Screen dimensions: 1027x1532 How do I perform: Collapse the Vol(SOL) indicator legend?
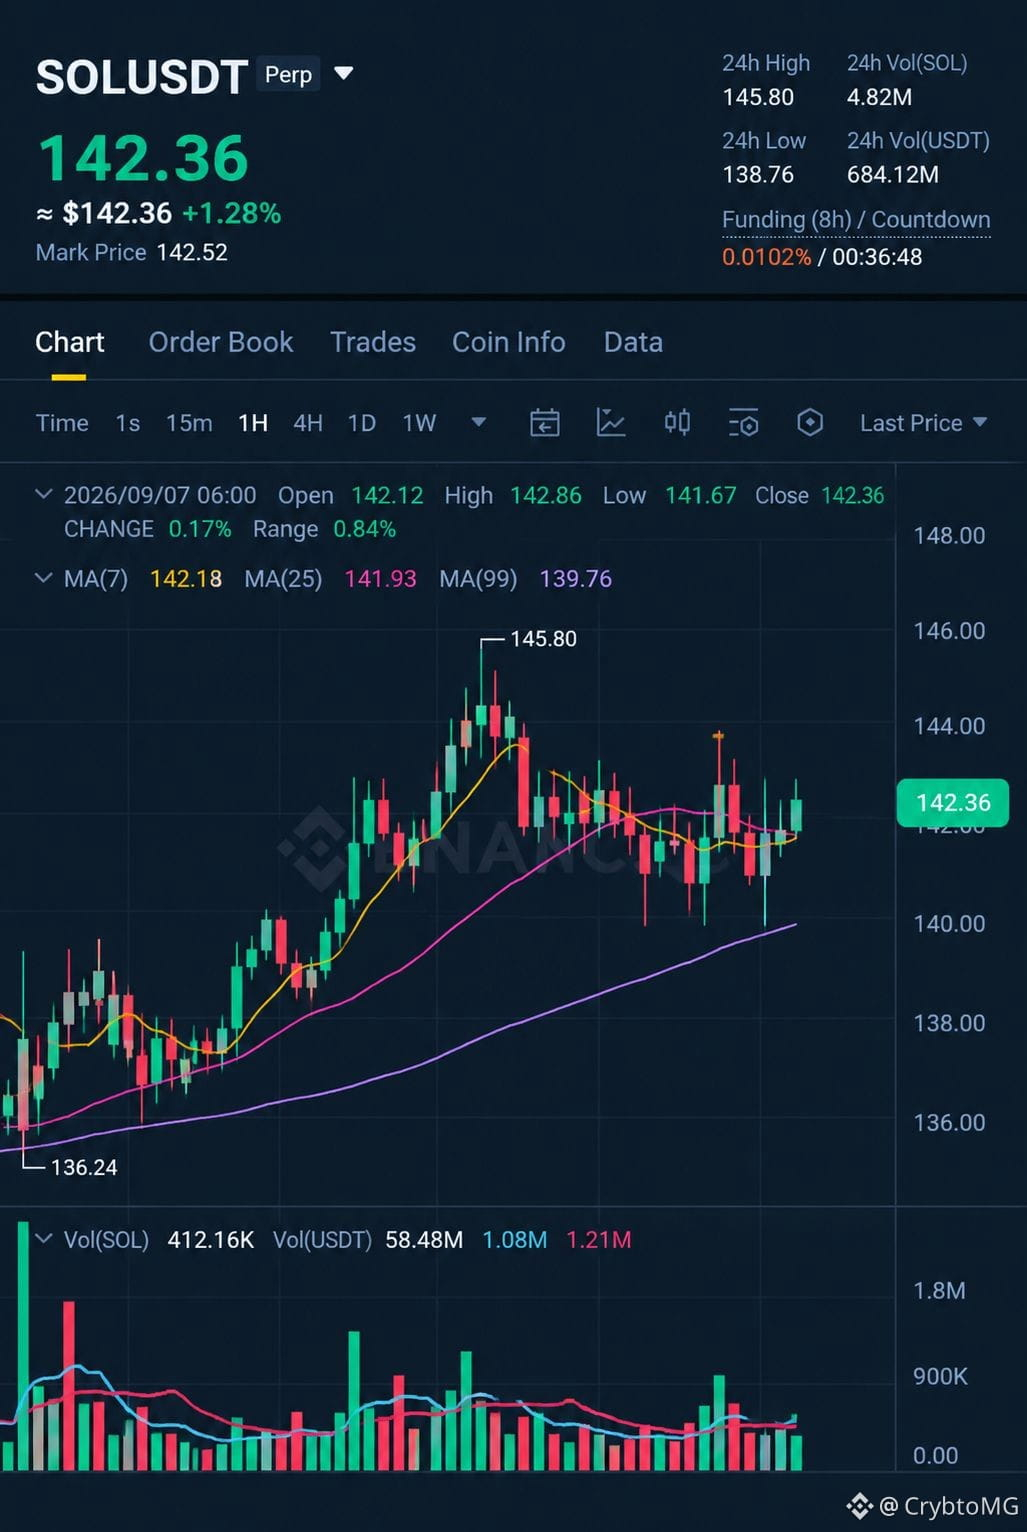click(x=43, y=1238)
